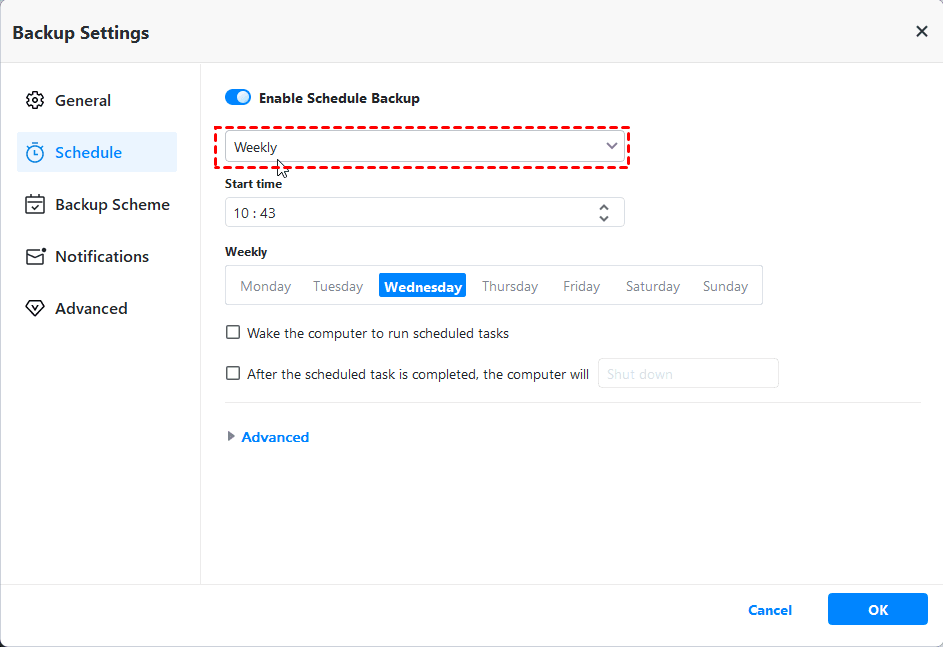
Task: Select Monday as backup day
Action: (x=265, y=286)
